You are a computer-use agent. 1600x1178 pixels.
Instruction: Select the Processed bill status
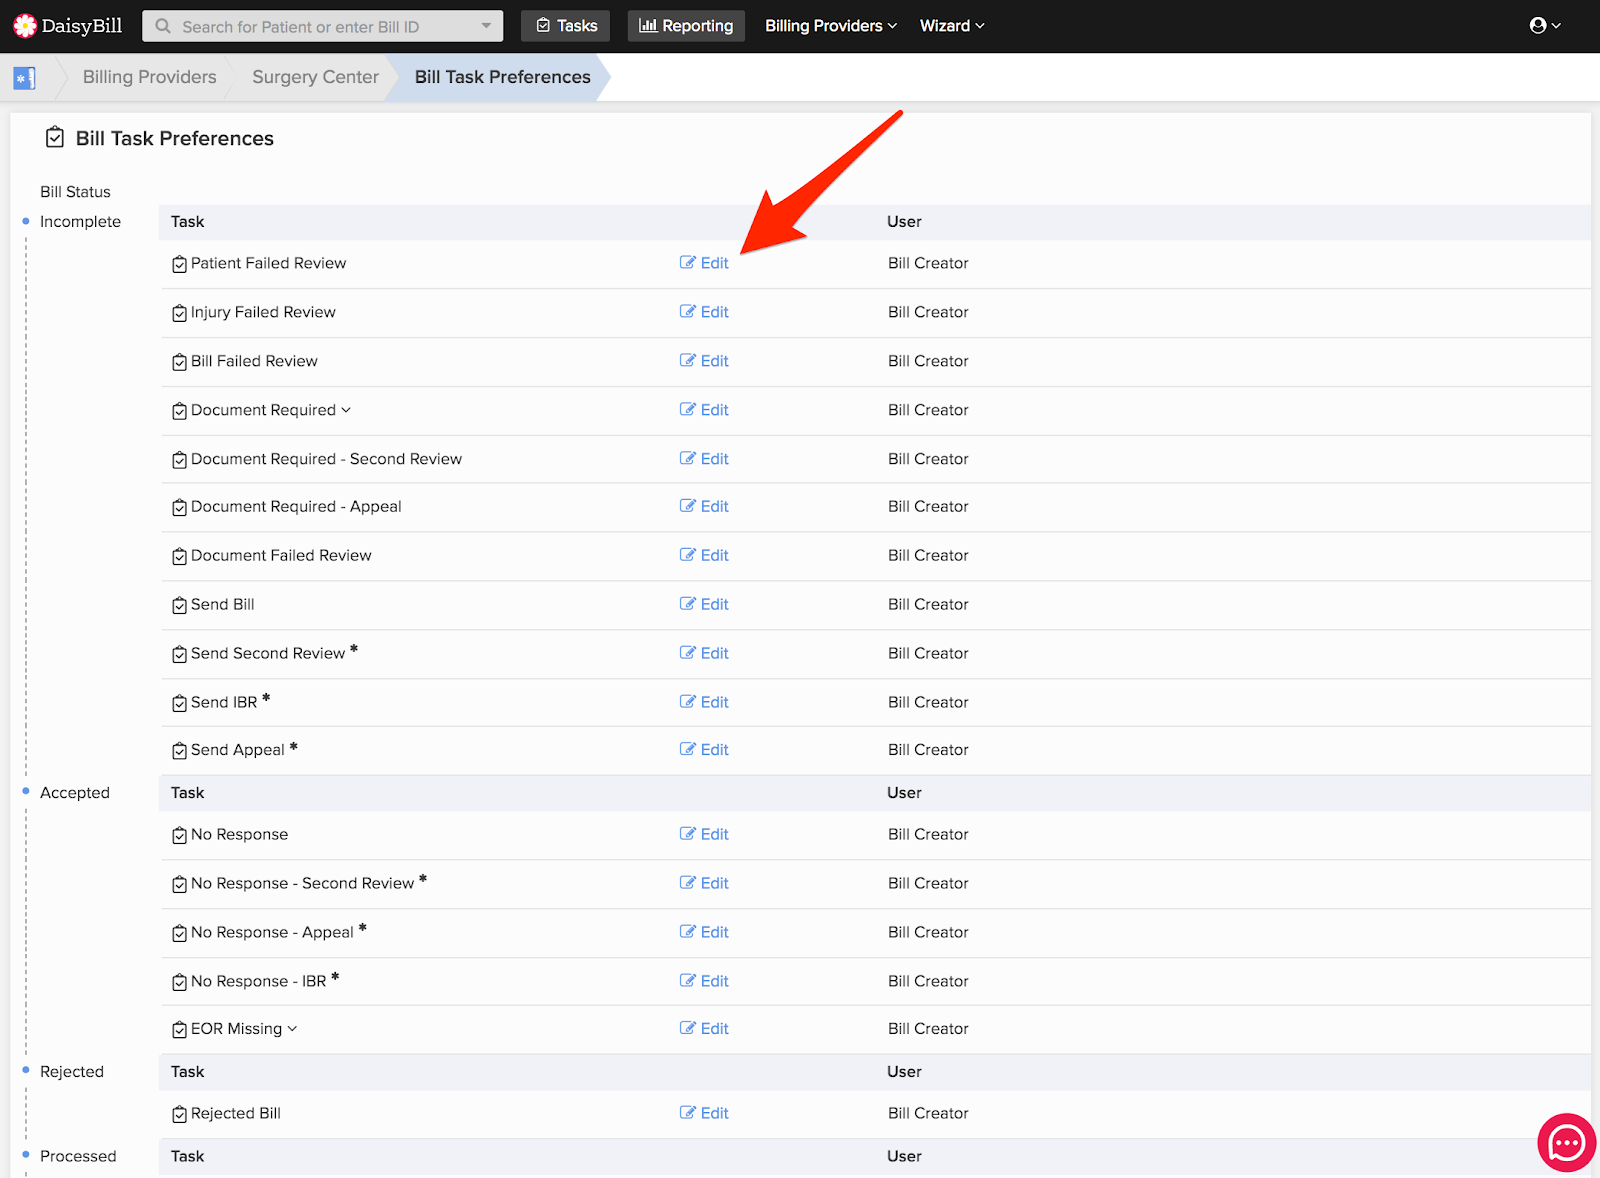78,1156
